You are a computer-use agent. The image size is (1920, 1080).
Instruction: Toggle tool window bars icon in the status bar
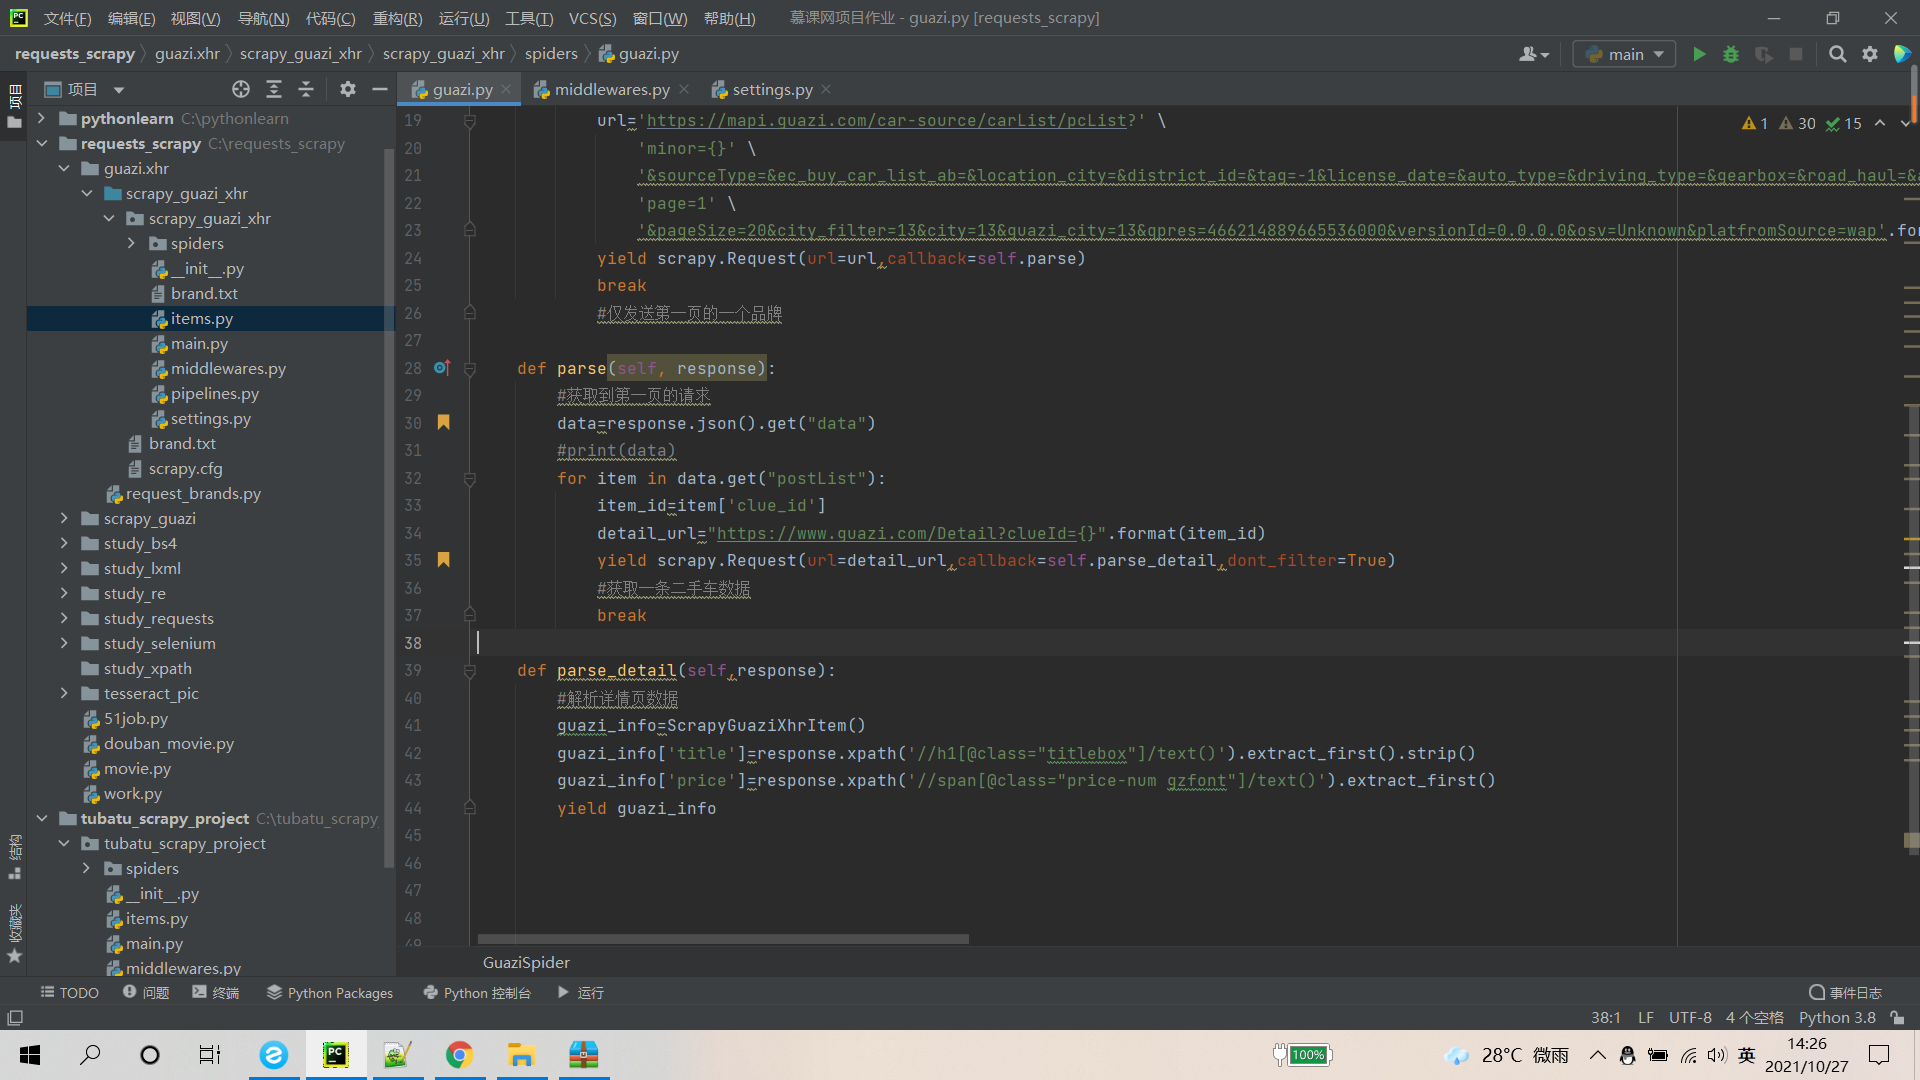pos(15,1017)
